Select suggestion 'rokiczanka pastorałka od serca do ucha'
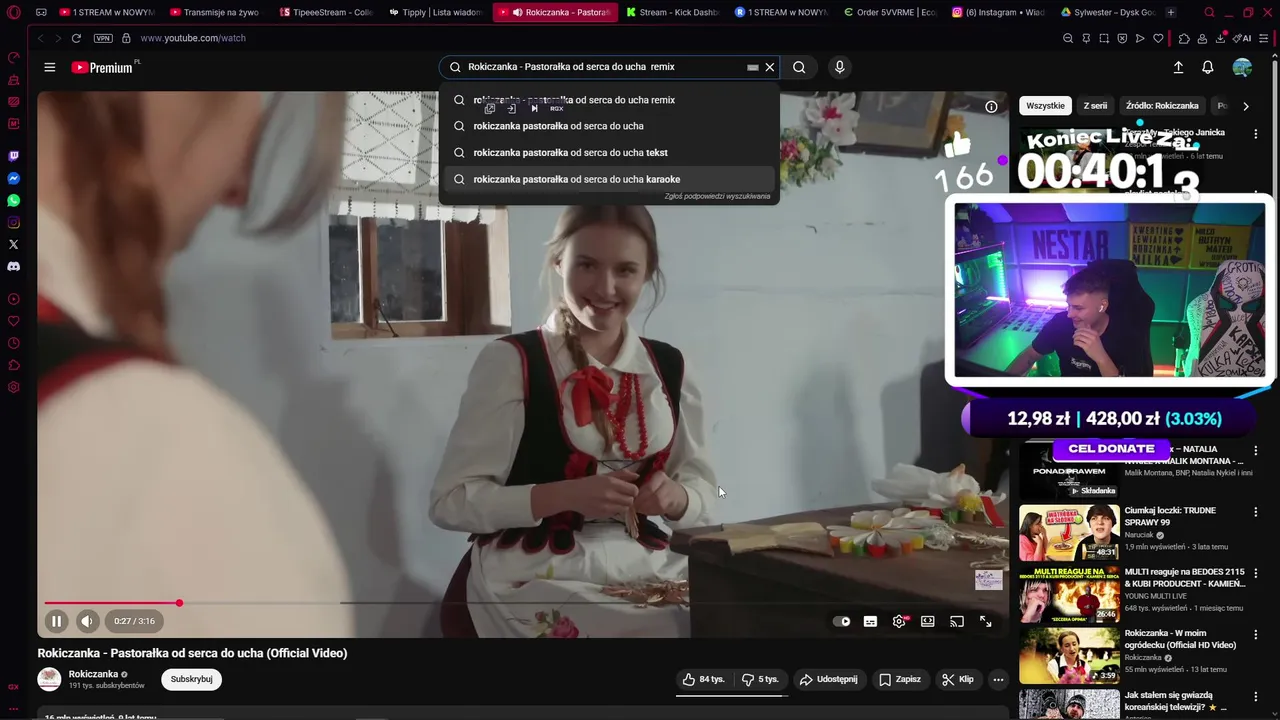The width and height of the screenshot is (1280, 720). (x=607, y=126)
